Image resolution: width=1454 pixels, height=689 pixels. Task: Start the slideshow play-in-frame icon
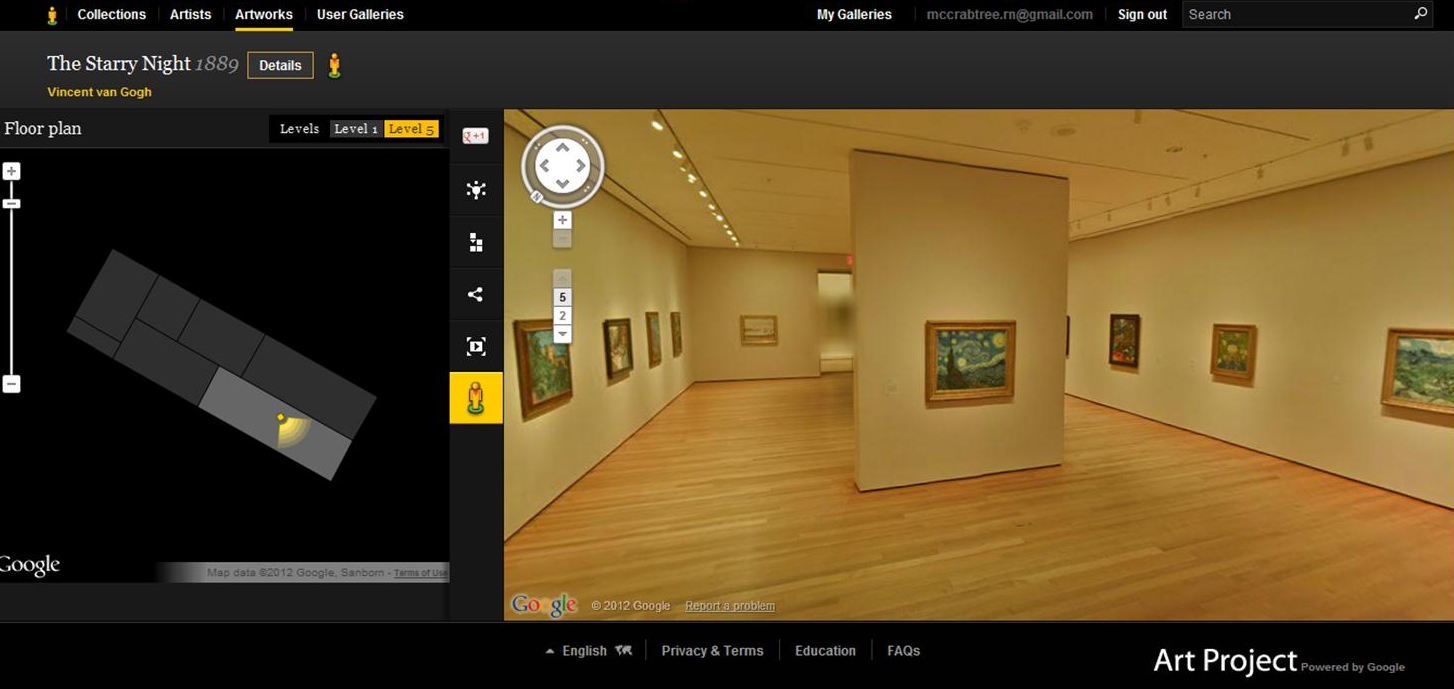point(476,346)
